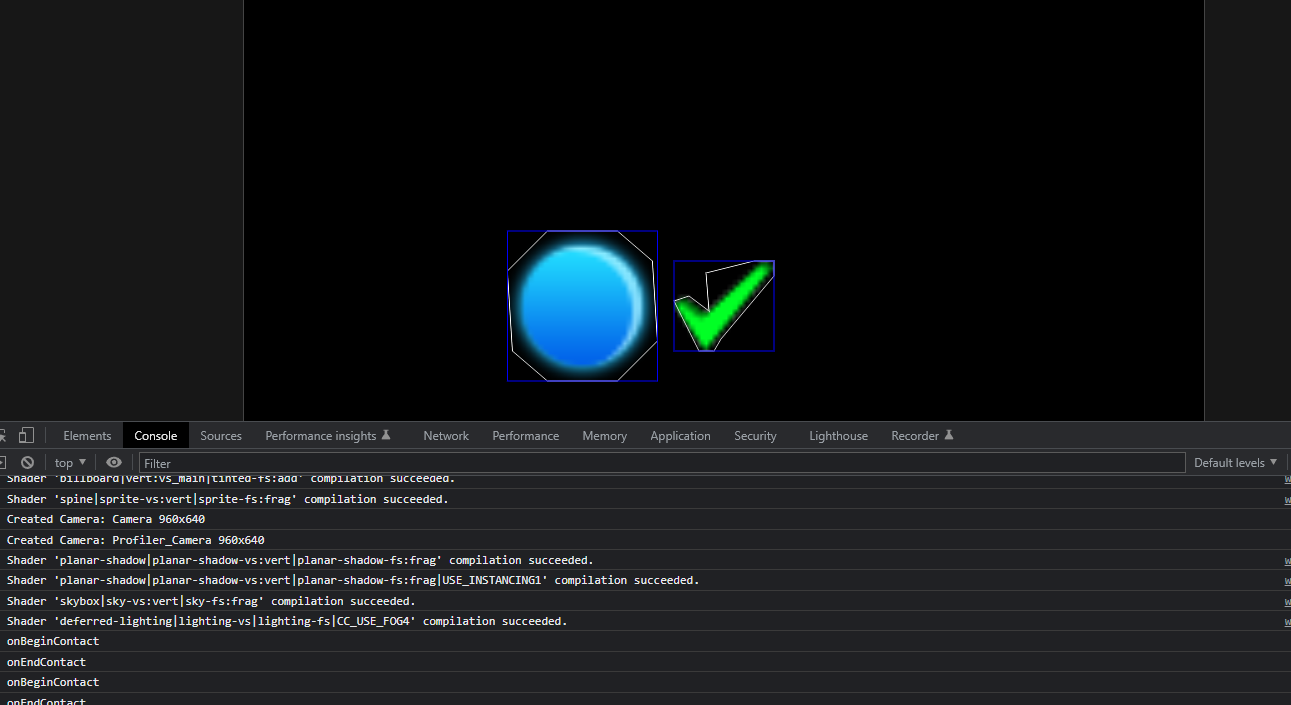The width and height of the screenshot is (1291, 705).
Task: Open the top context dropdown
Action: (x=70, y=463)
